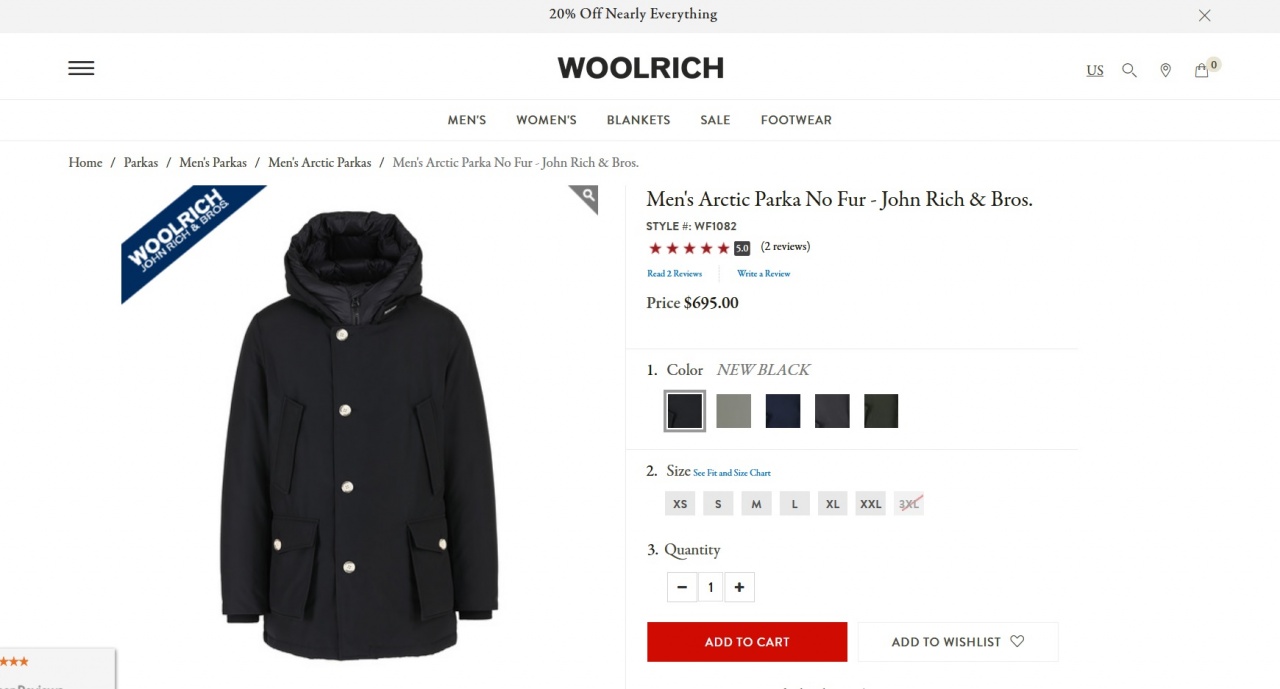The height and width of the screenshot is (689, 1280).
Task: Select size M
Action: [756, 504]
